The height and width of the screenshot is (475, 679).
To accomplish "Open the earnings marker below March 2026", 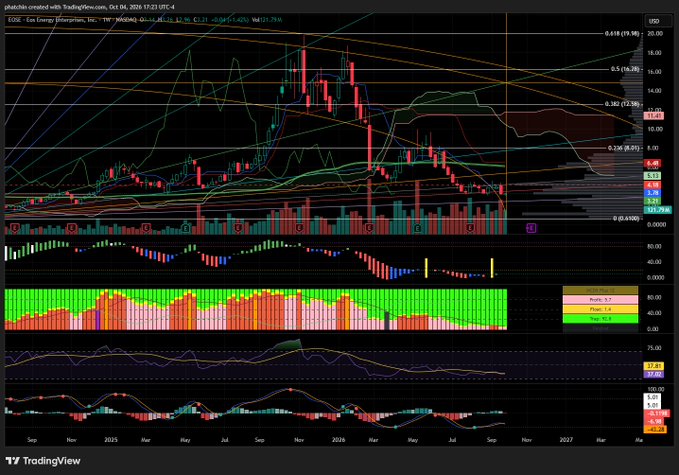I will [369, 227].
